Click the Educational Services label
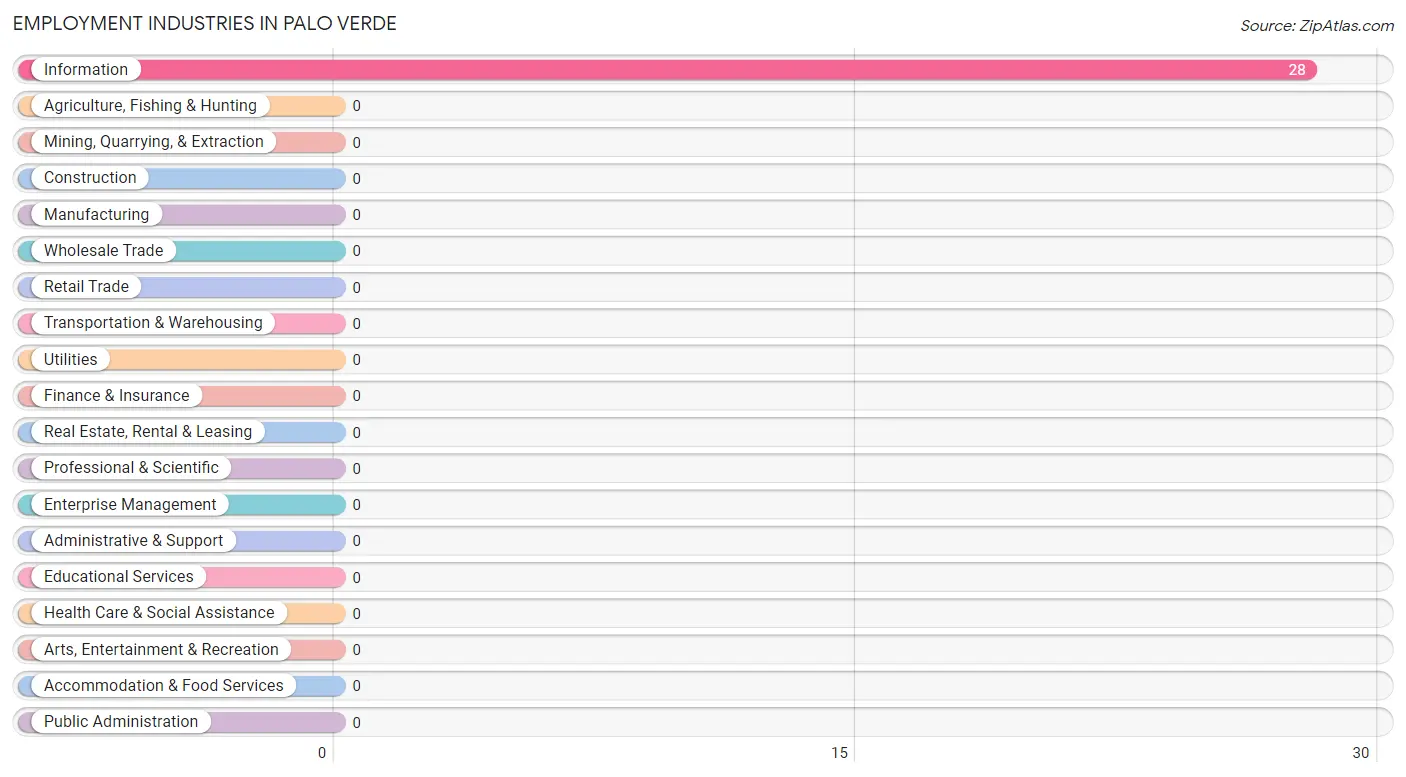Viewport: 1406px width, 777px height. [119, 577]
